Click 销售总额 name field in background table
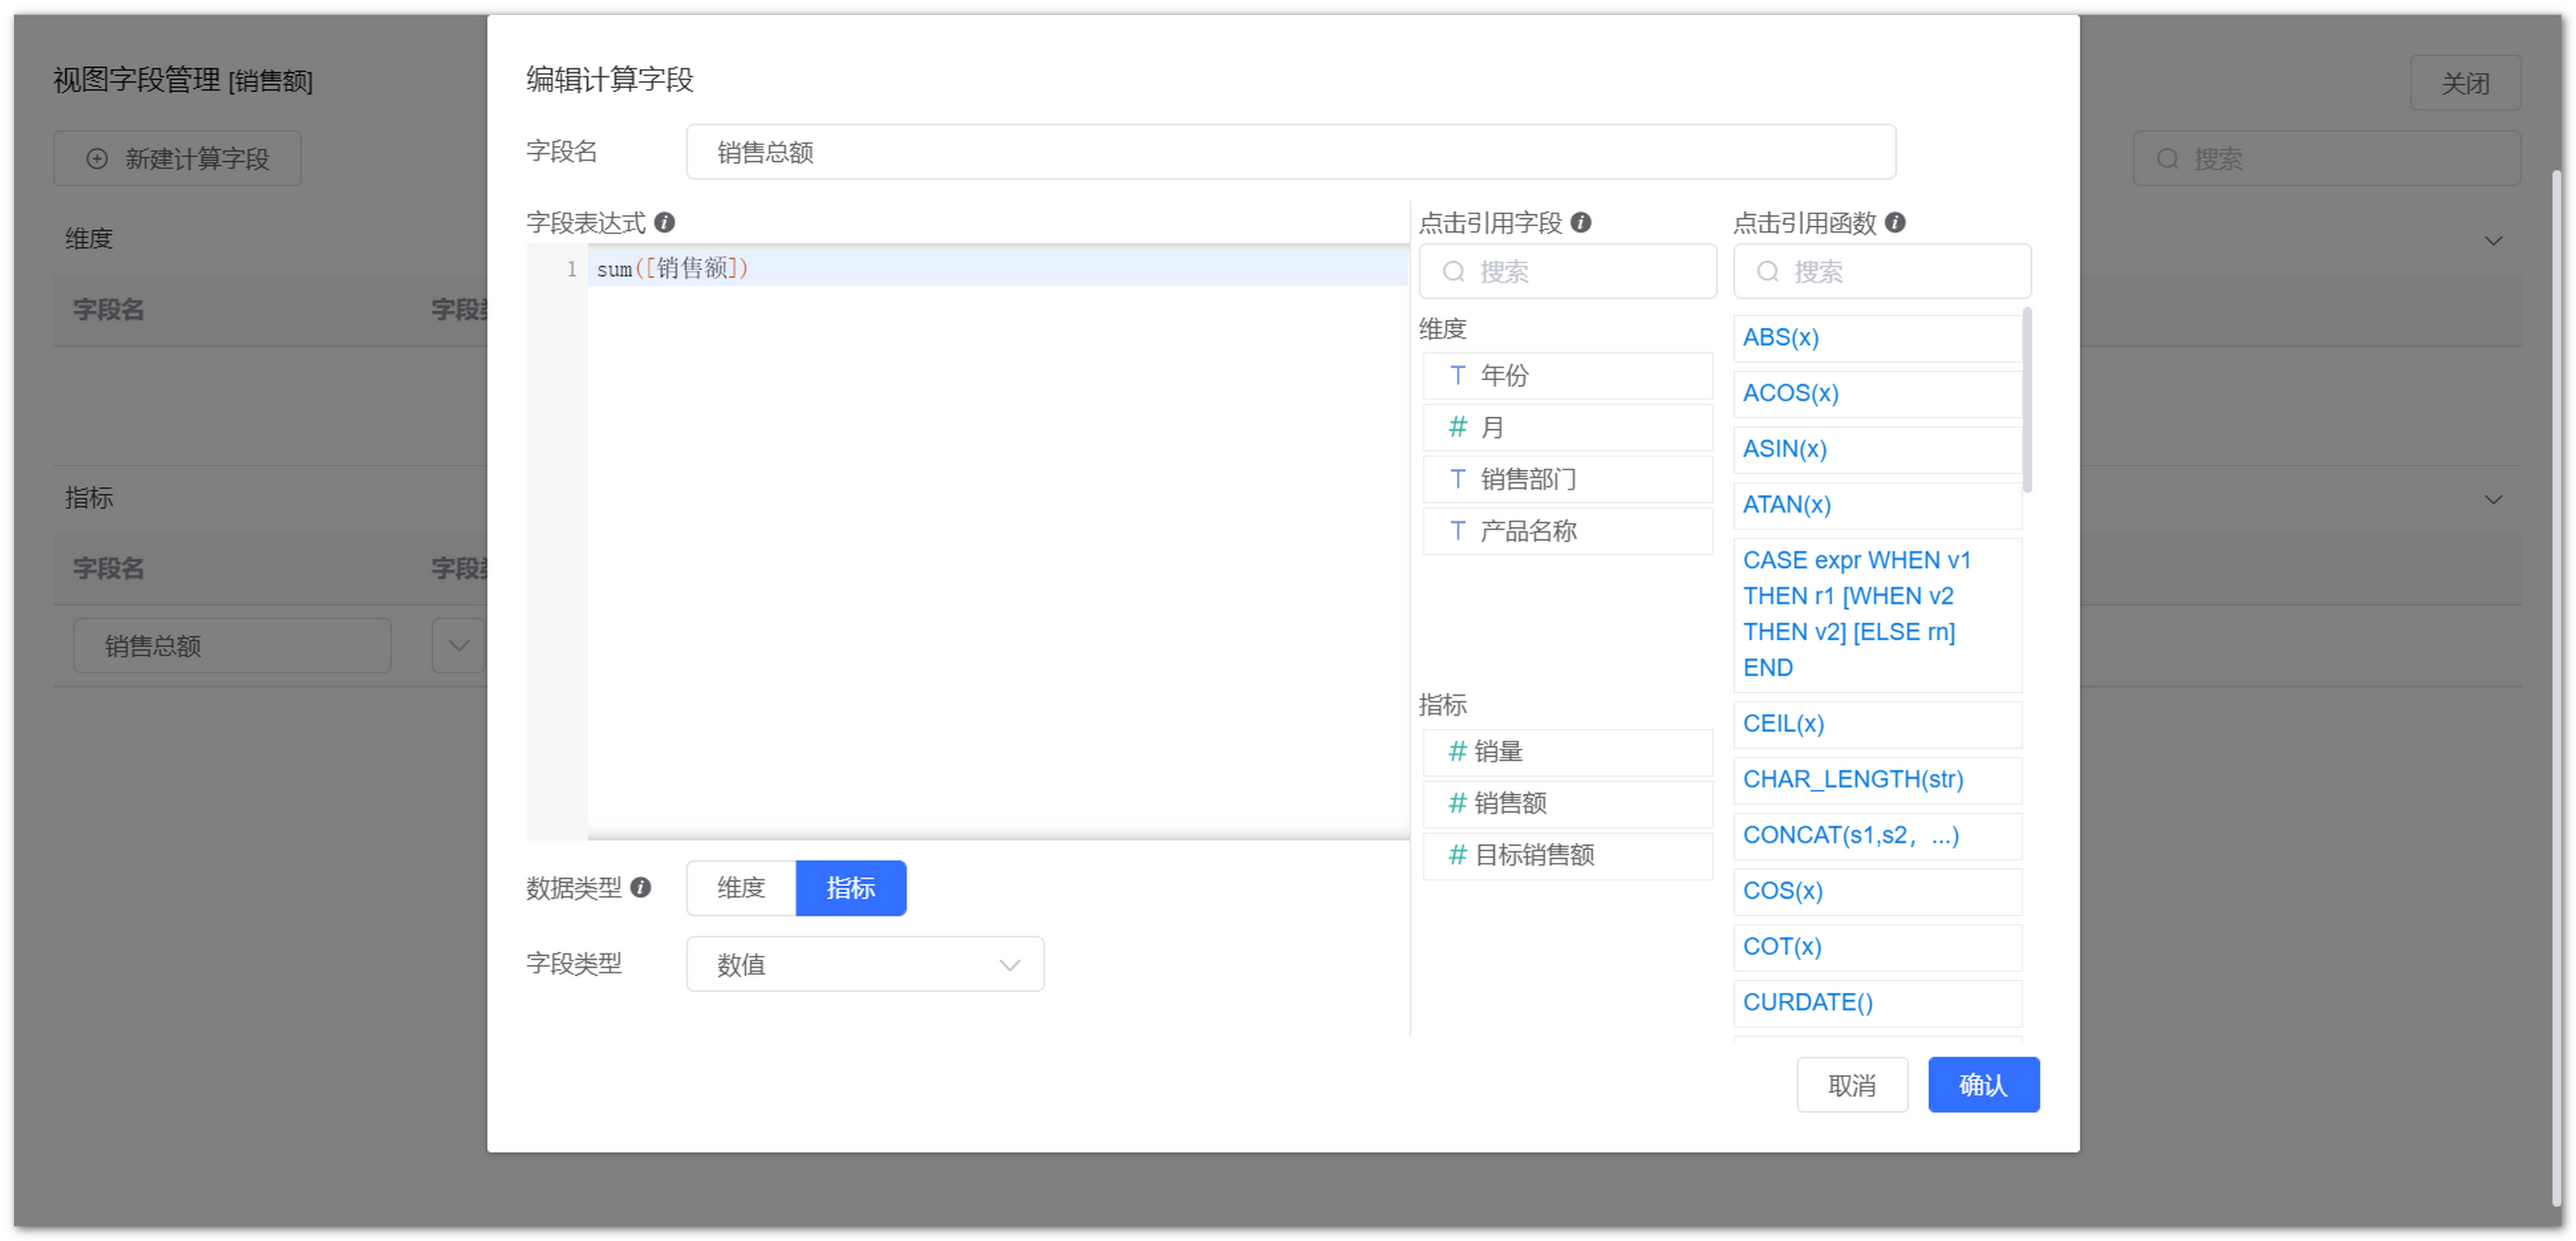This screenshot has width=2576, height=1241. point(232,645)
